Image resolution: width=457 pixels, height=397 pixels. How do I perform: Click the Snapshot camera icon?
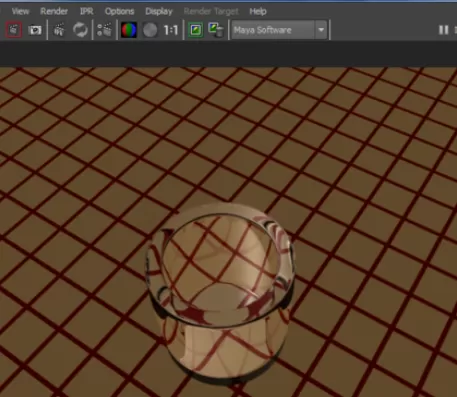click(35, 30)
